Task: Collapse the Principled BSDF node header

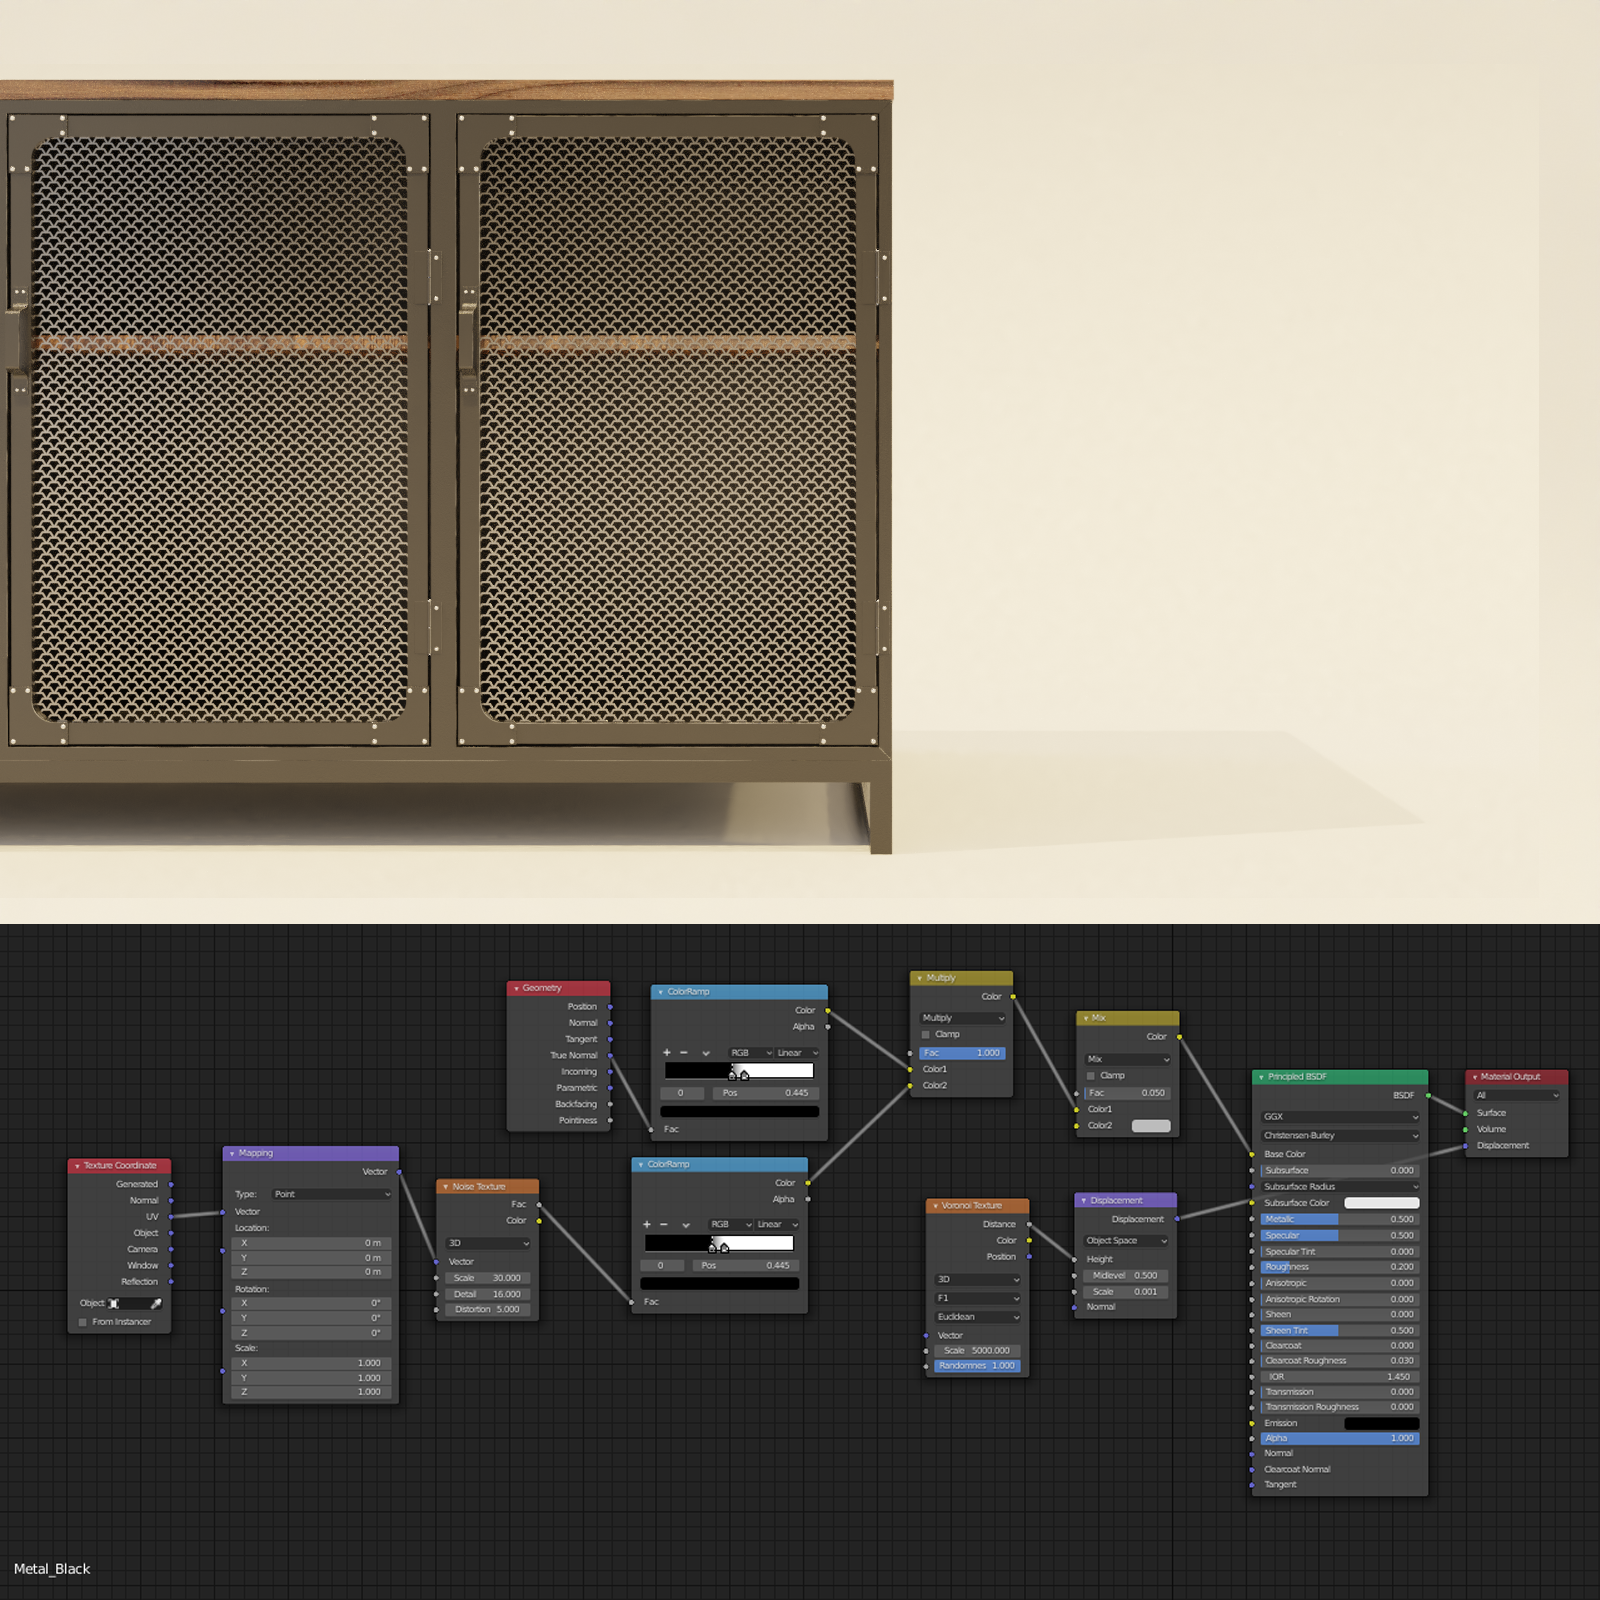Action: click(x=1259, y=1077)
